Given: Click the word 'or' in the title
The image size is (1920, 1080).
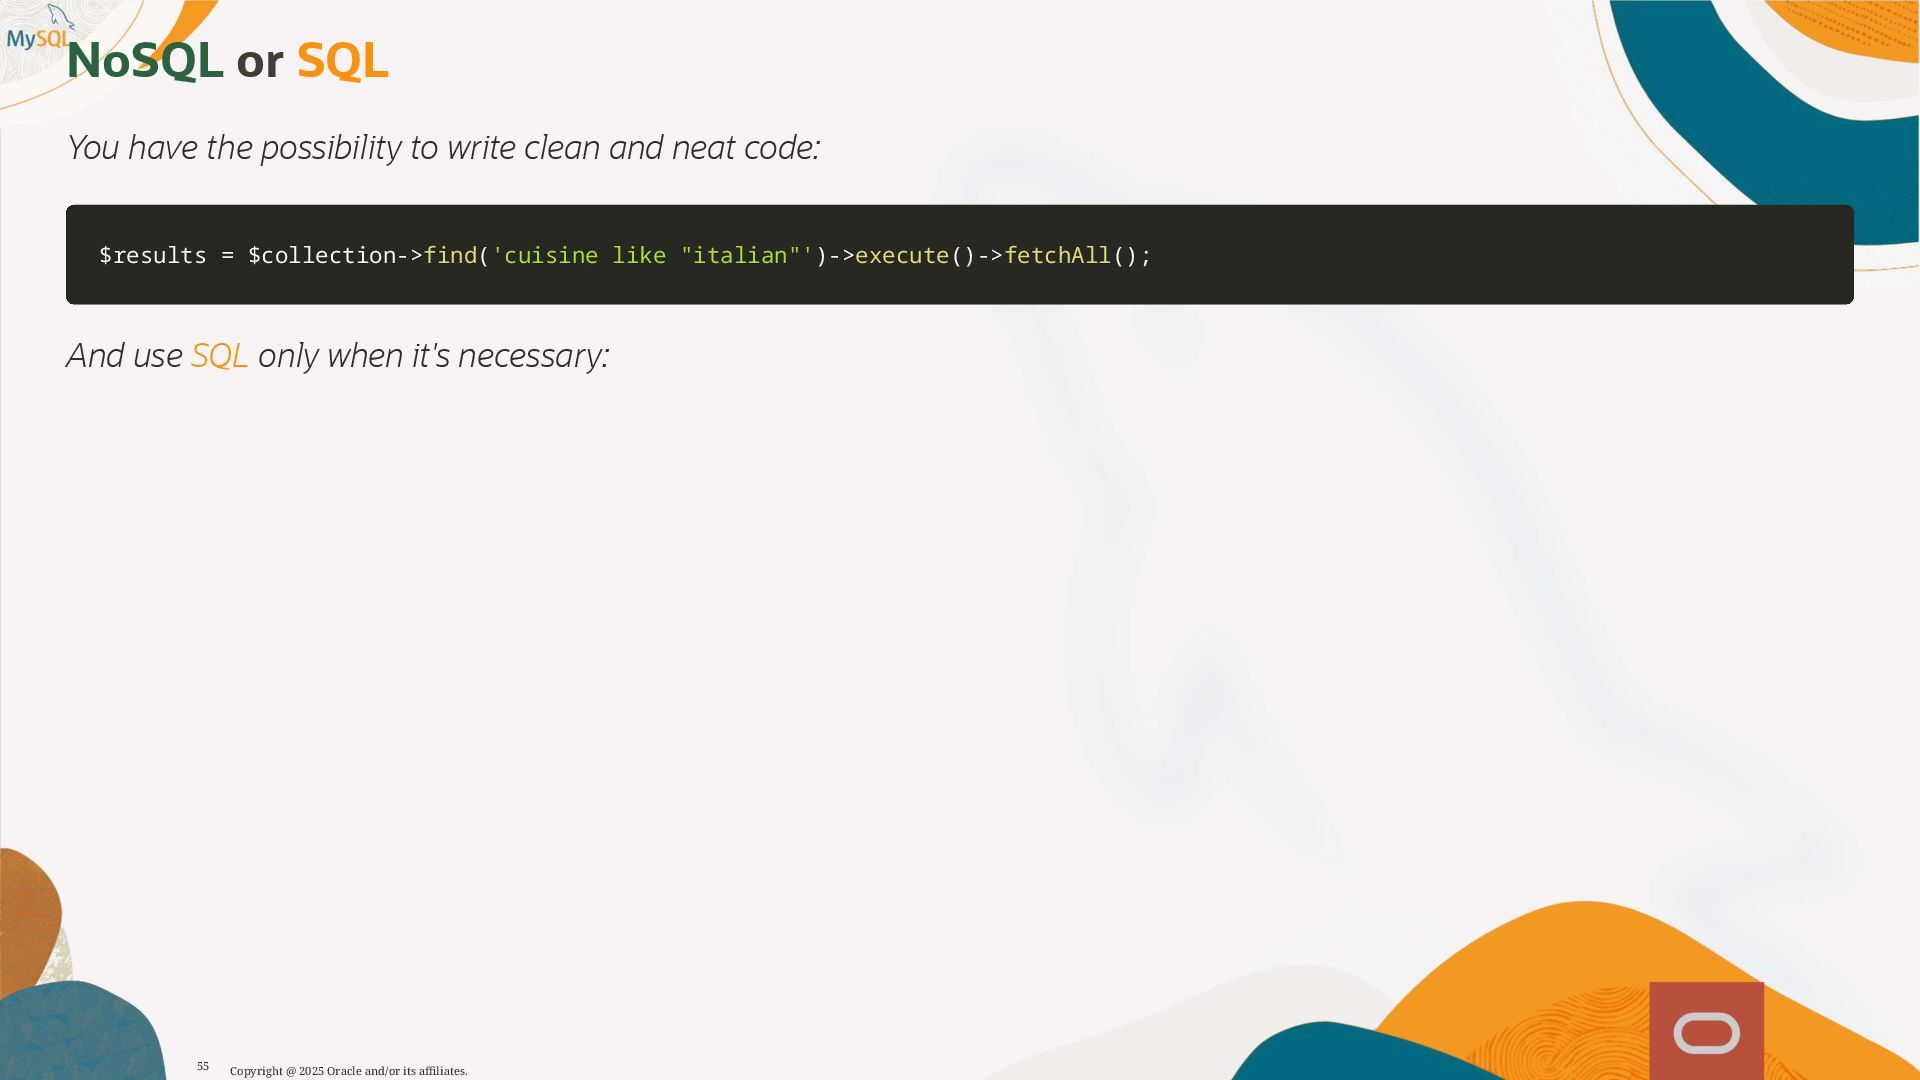Looking at the screenshot, I should tap(259, 62).
